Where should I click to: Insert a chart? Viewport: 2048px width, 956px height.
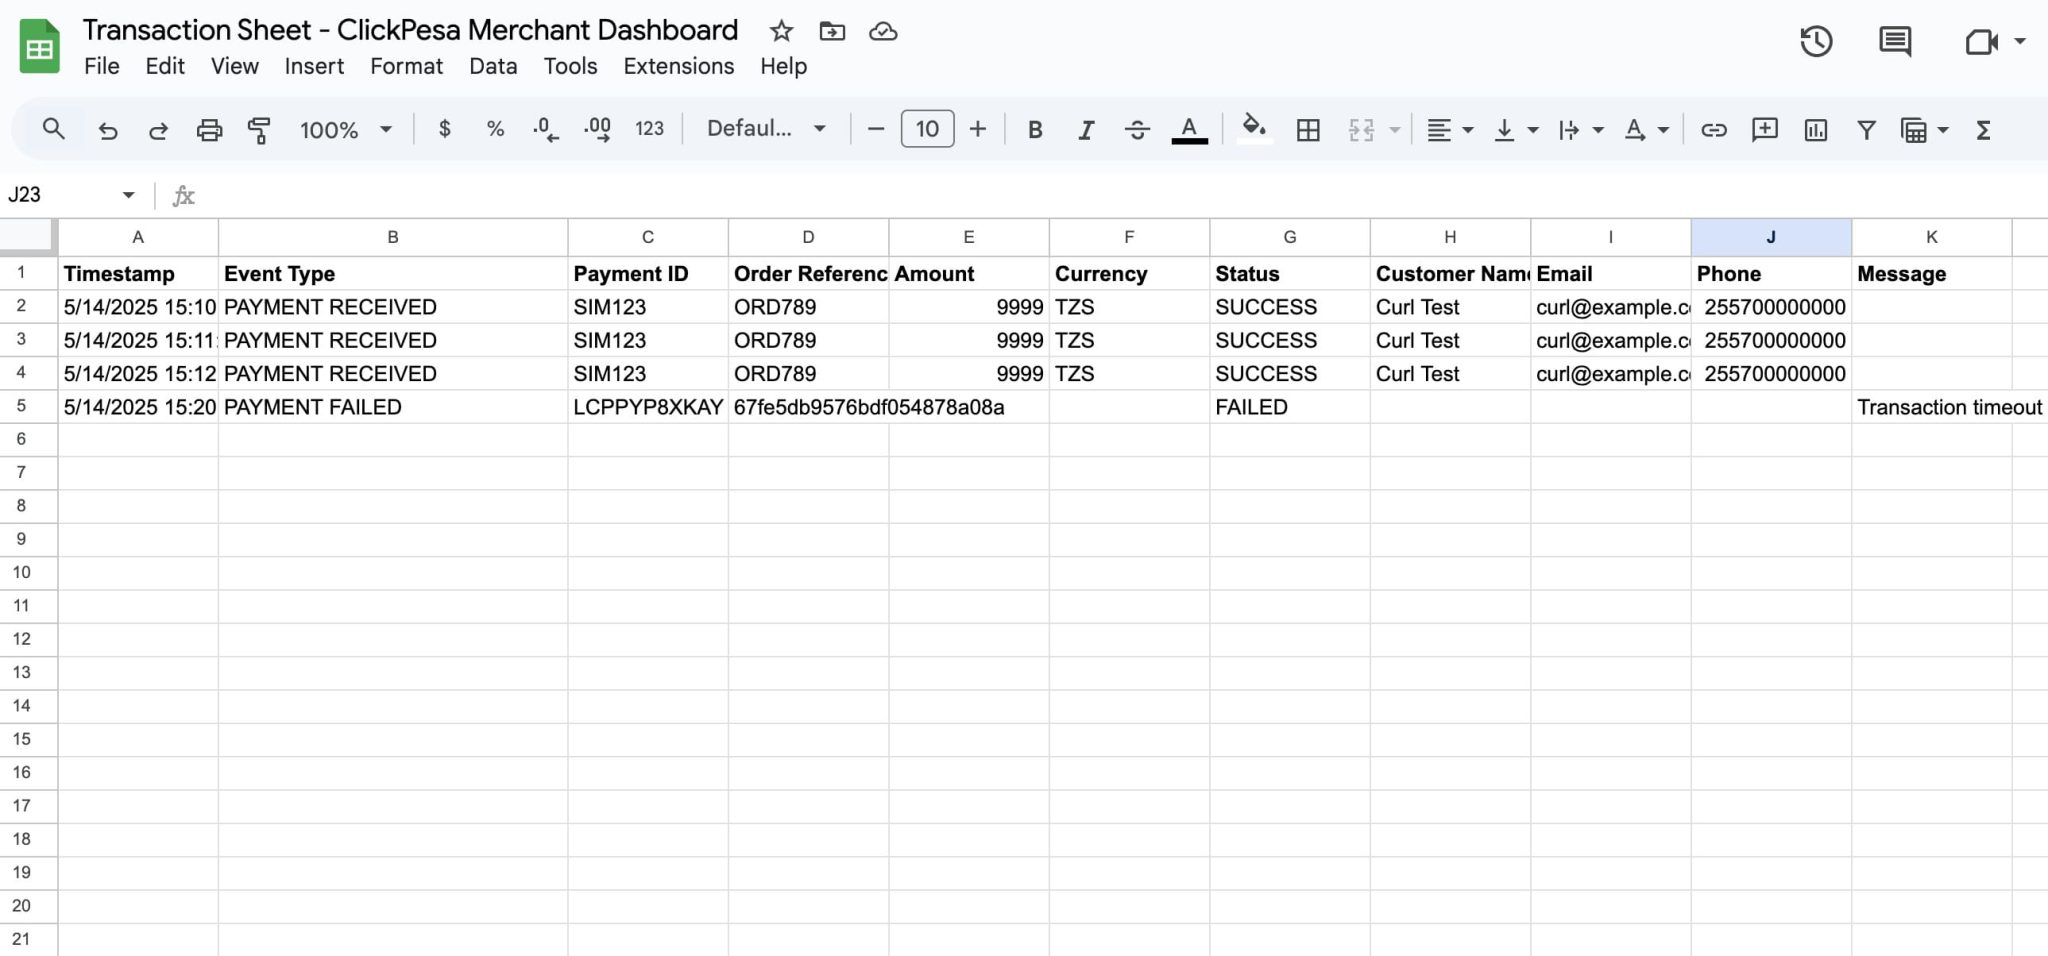tap(1816, 130)
